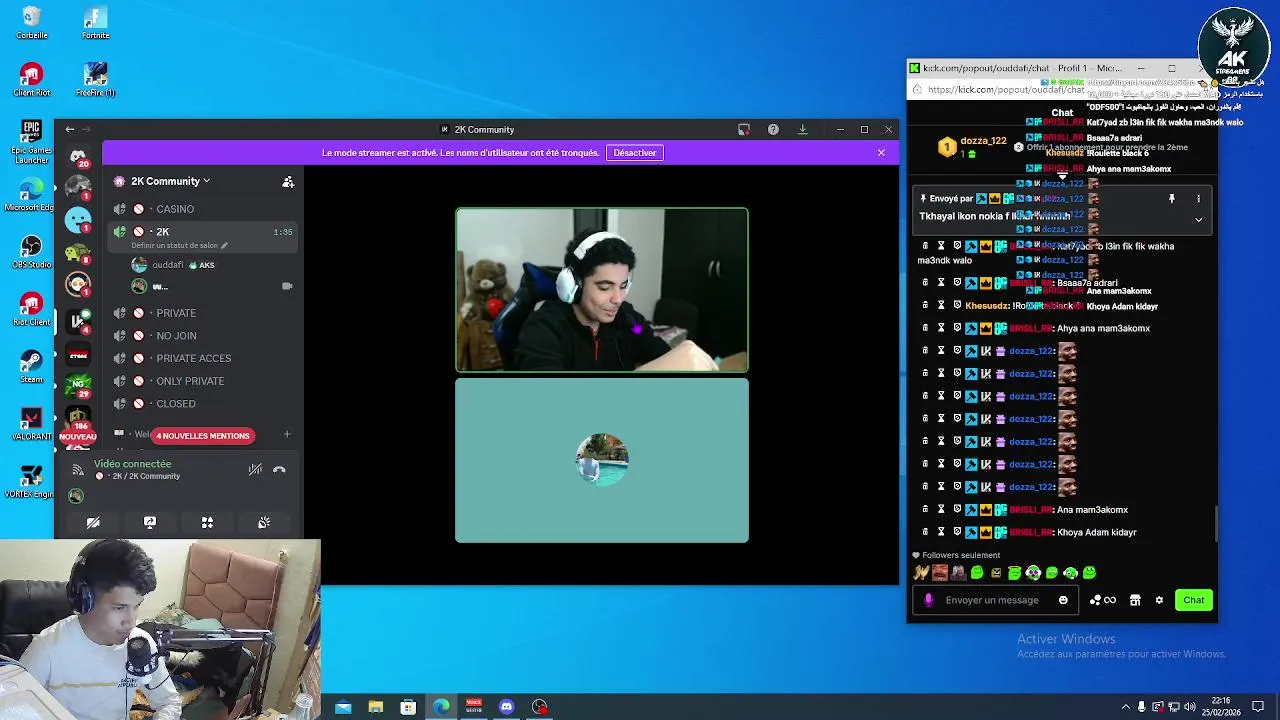Open Discord direct messages home icon

point(78,157)
